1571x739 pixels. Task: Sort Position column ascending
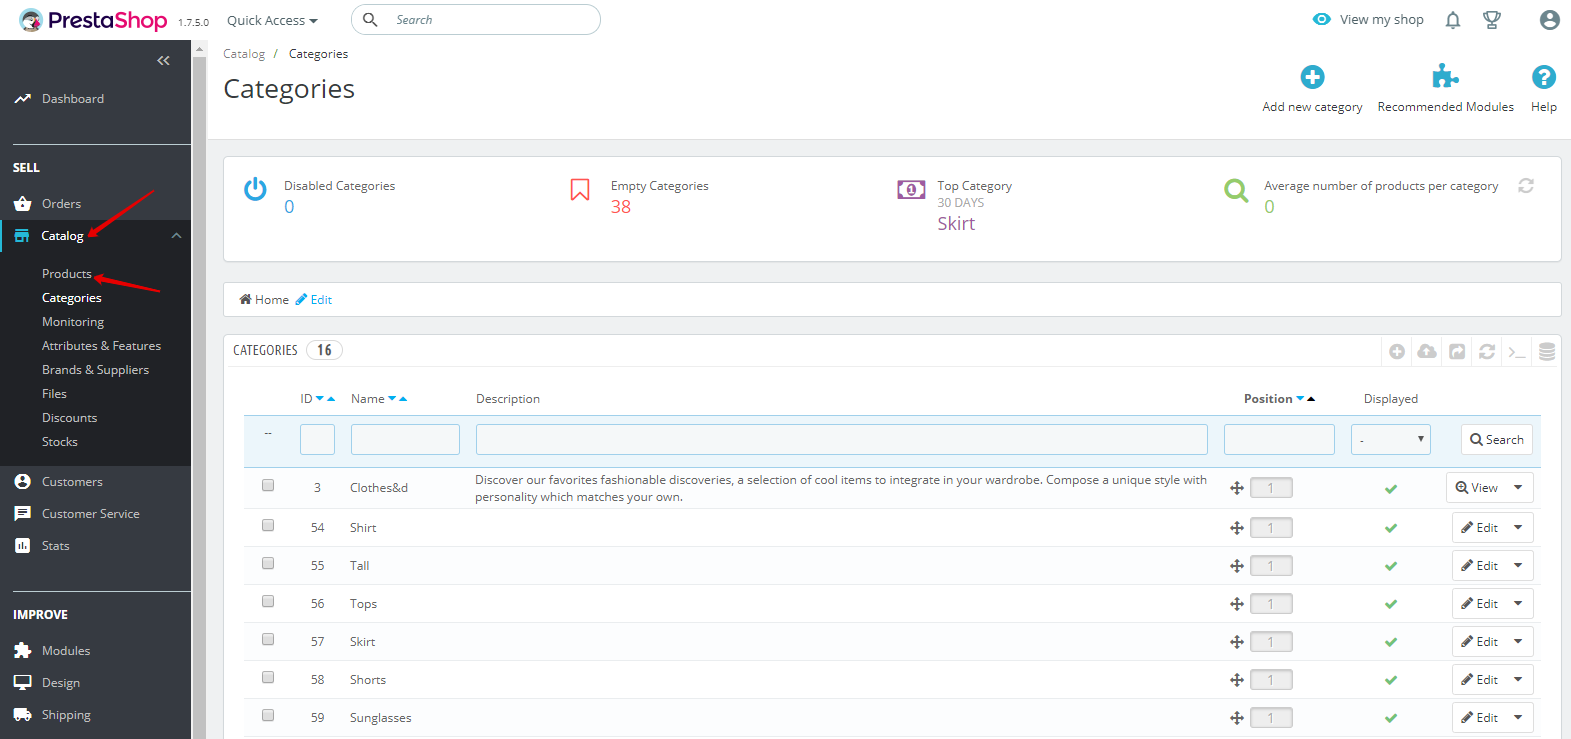click(x=1311, y=399)
